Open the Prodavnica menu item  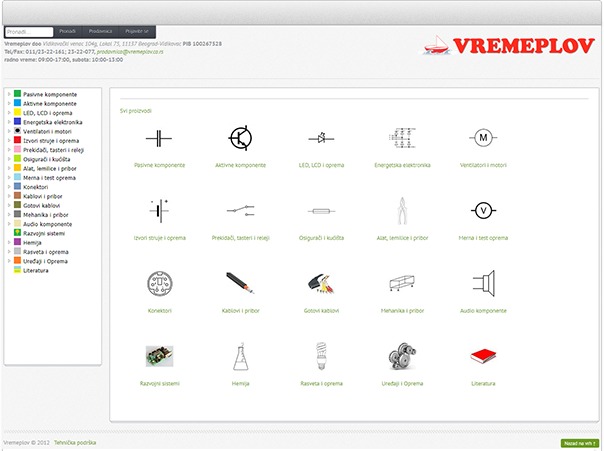[x=100, y=32]
